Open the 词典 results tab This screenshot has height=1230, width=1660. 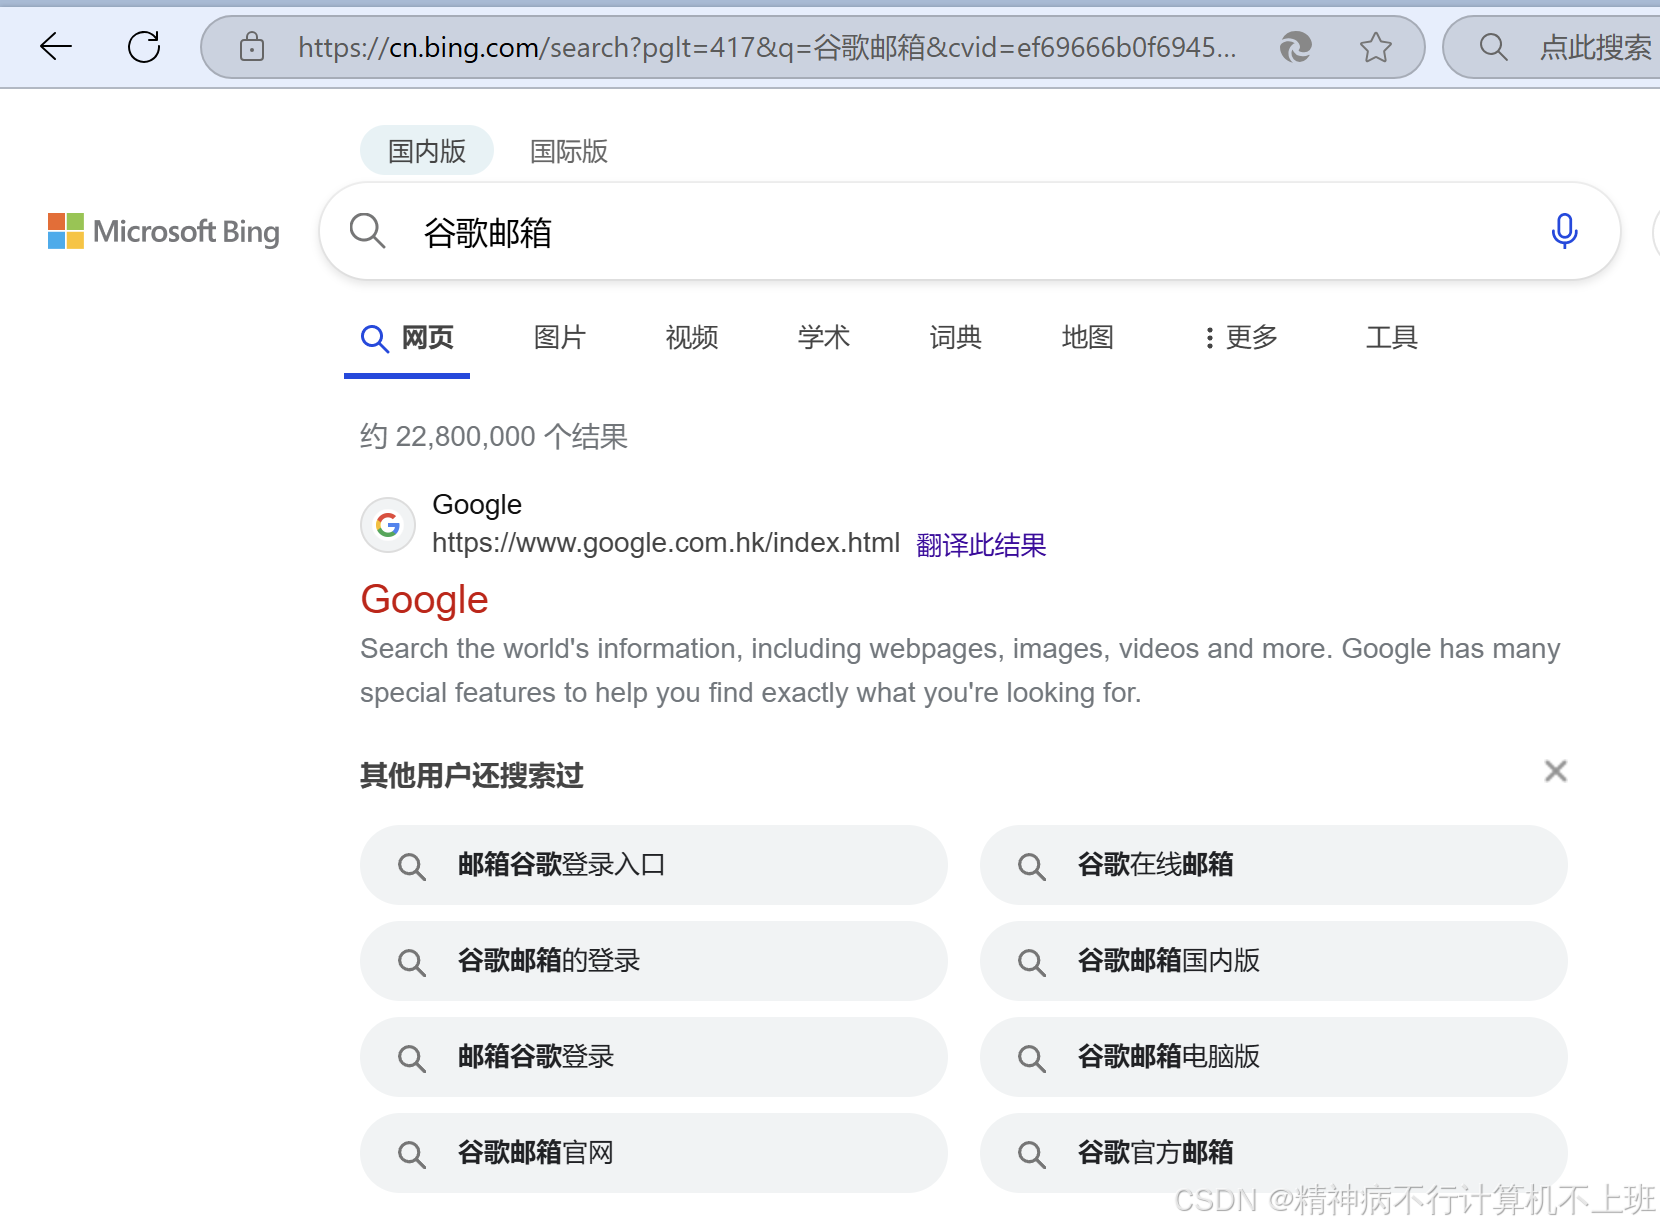[956, 338]
